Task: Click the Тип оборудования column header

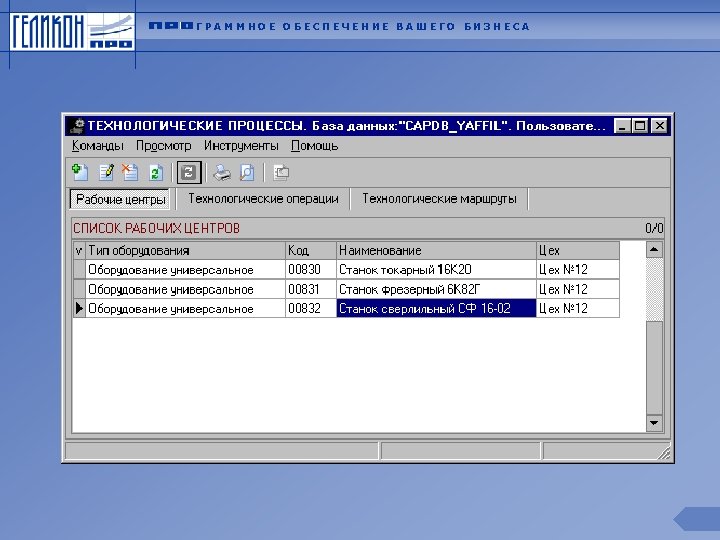Action: [x=186, y=250]
